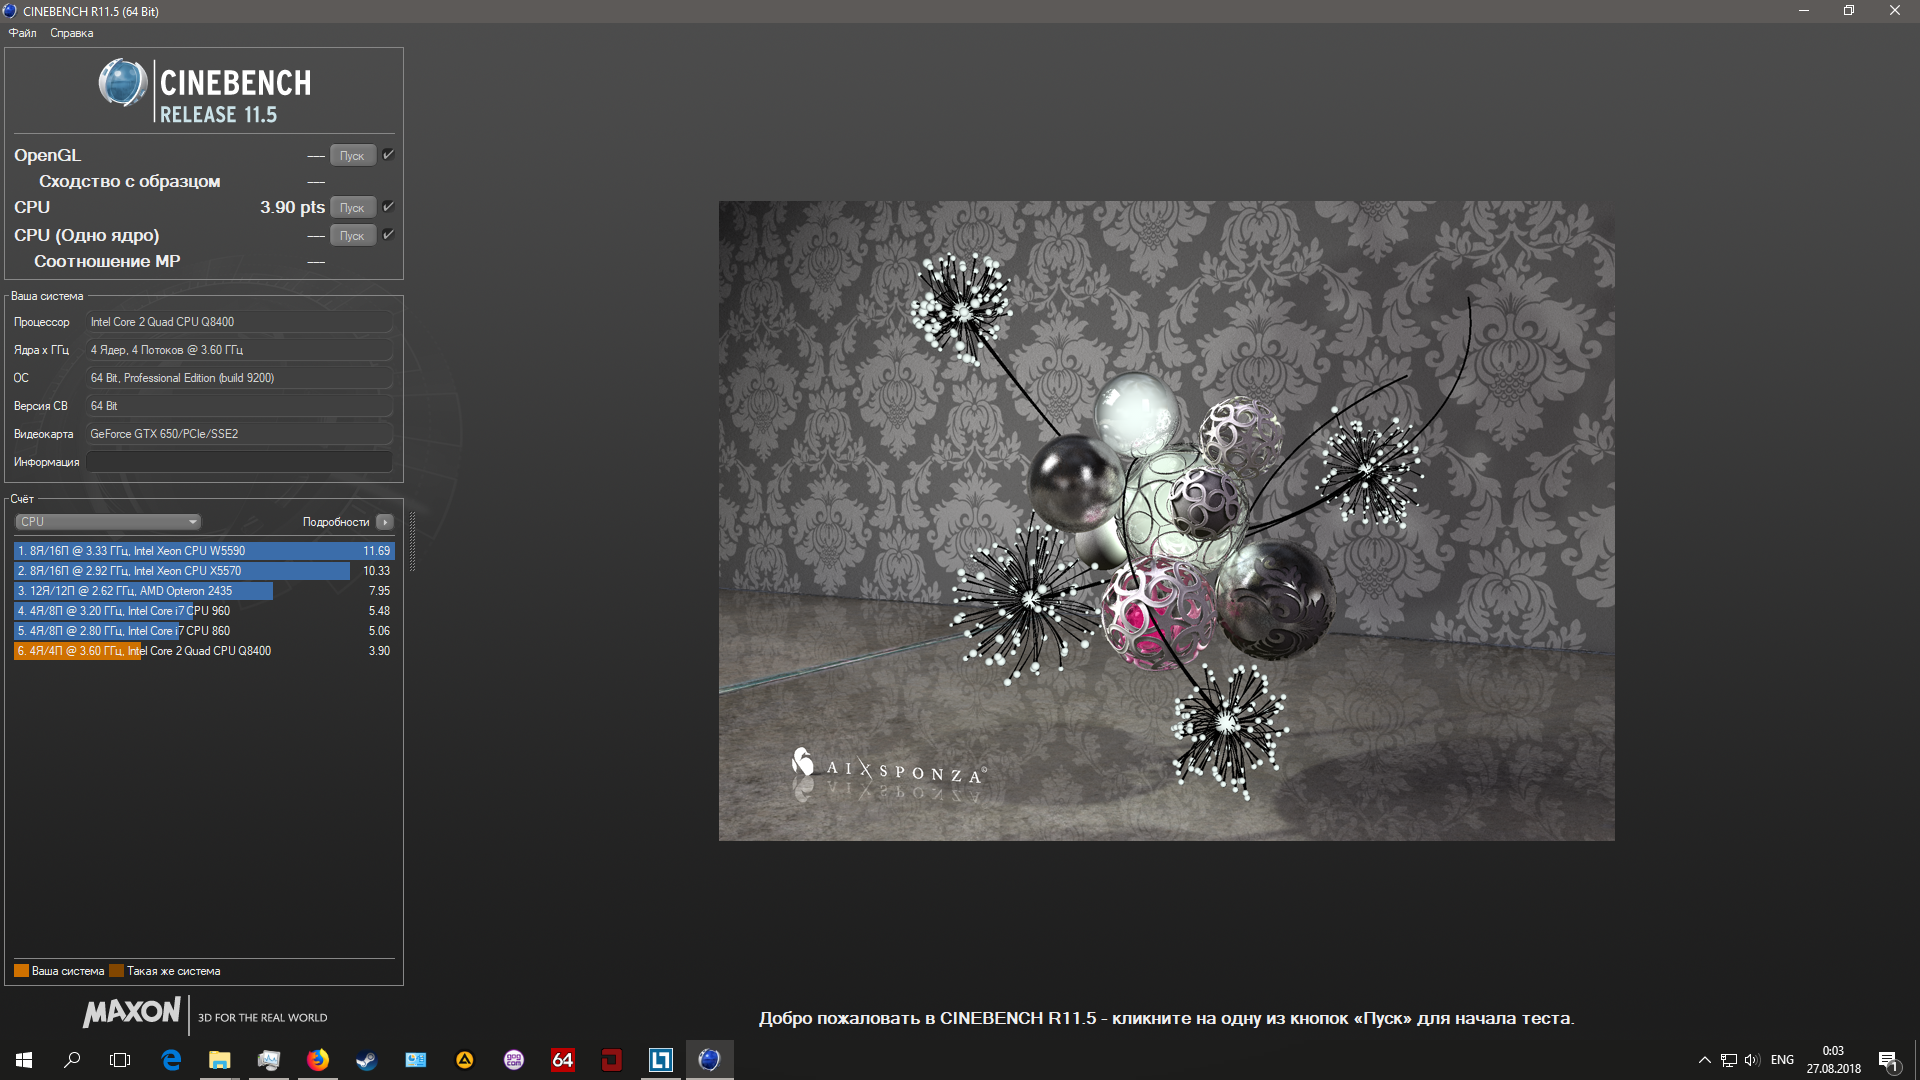Select ranking row 1 Intel Xeon CPU W5590

[x=204, y=551]
